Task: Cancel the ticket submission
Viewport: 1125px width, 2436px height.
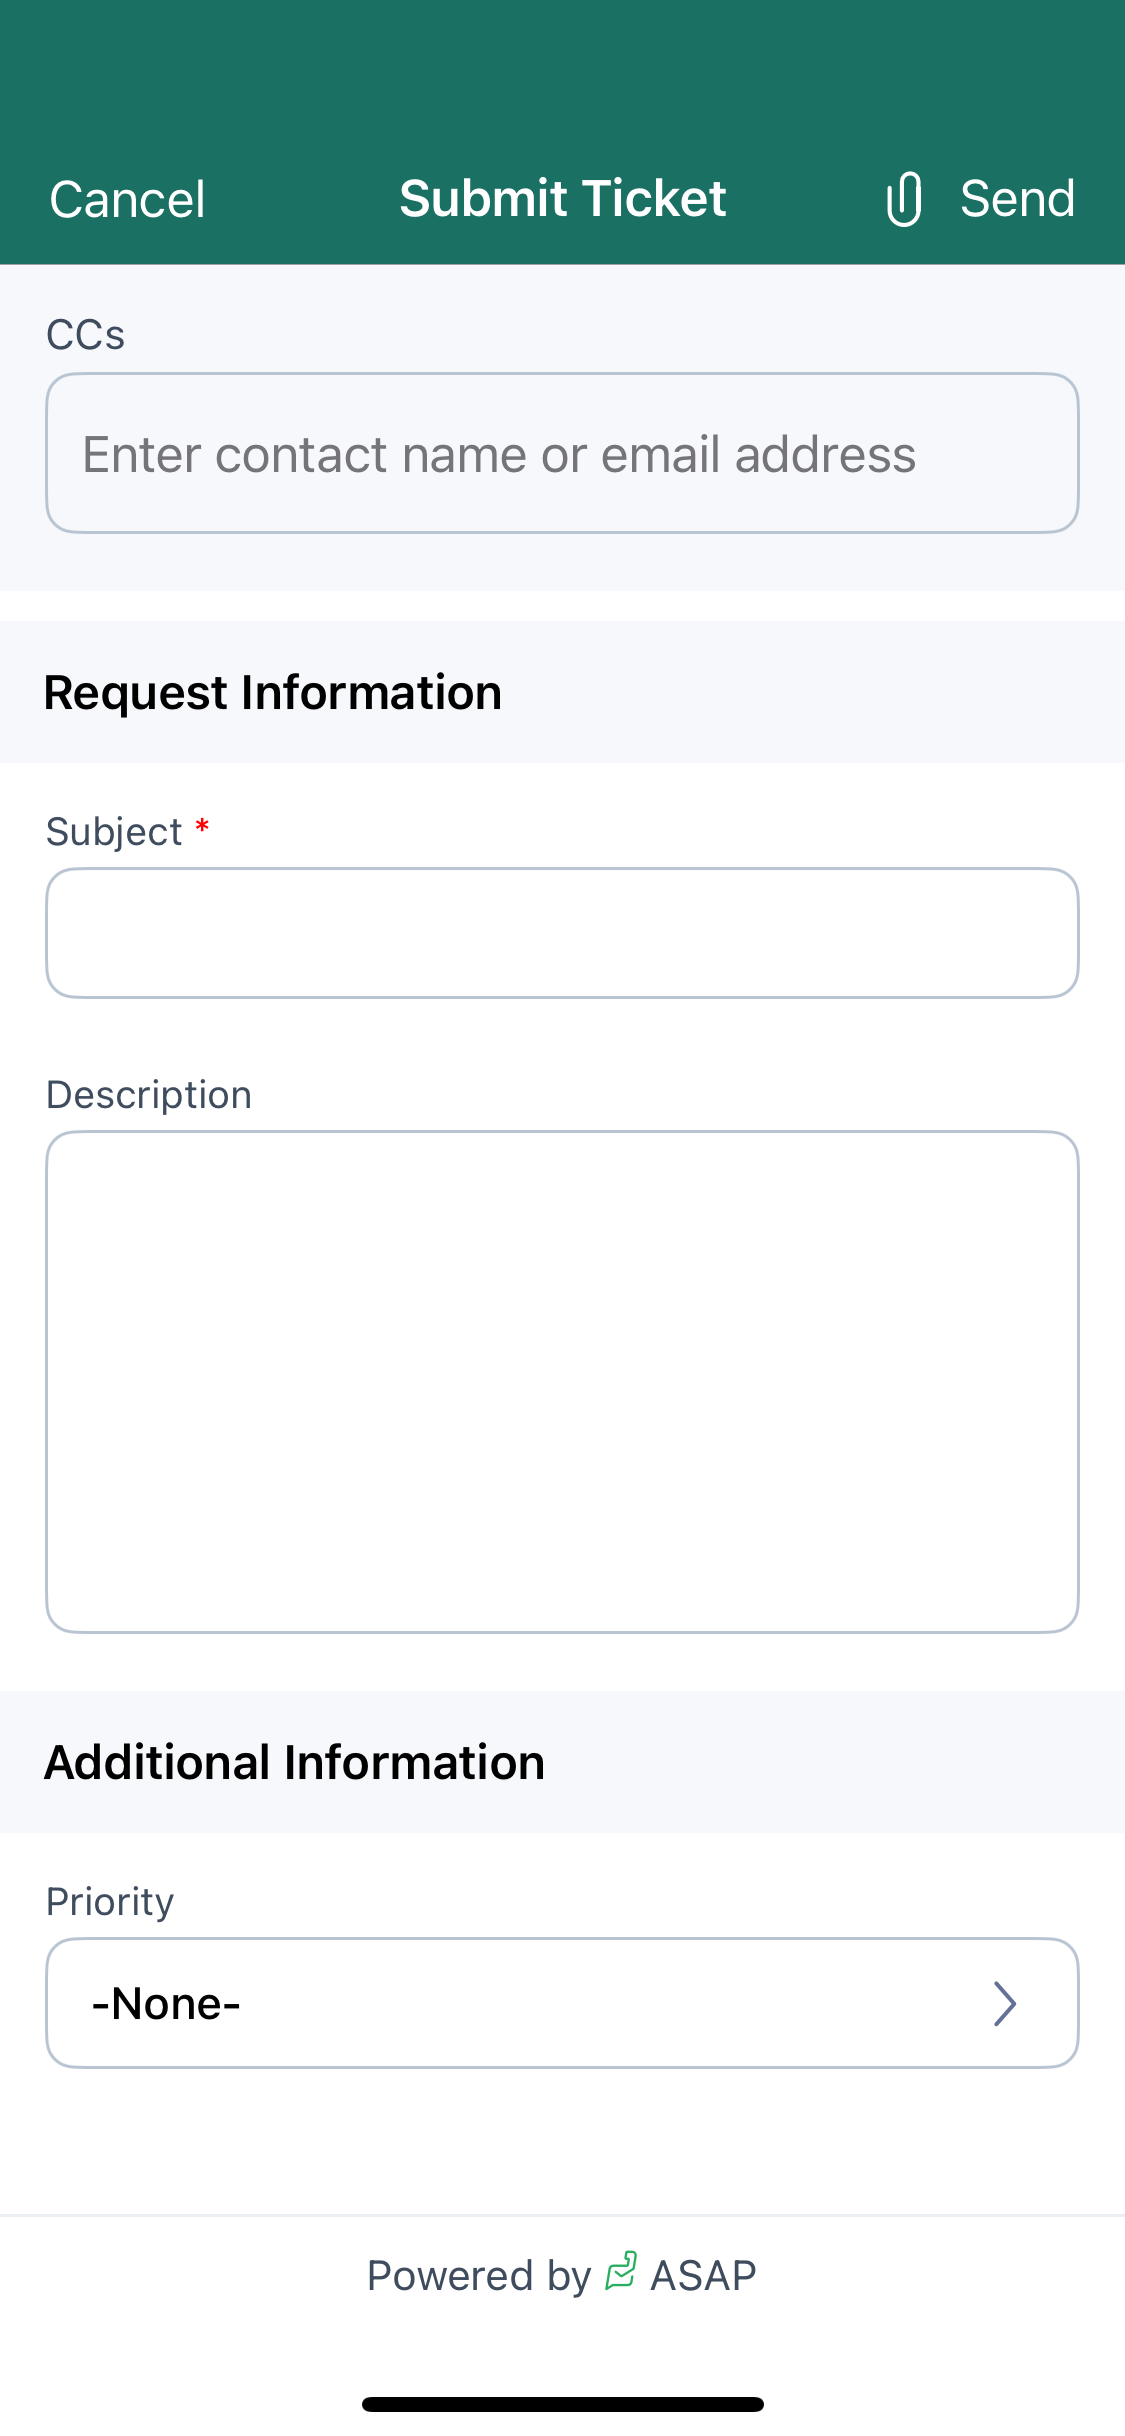Action: click(127, 199)
